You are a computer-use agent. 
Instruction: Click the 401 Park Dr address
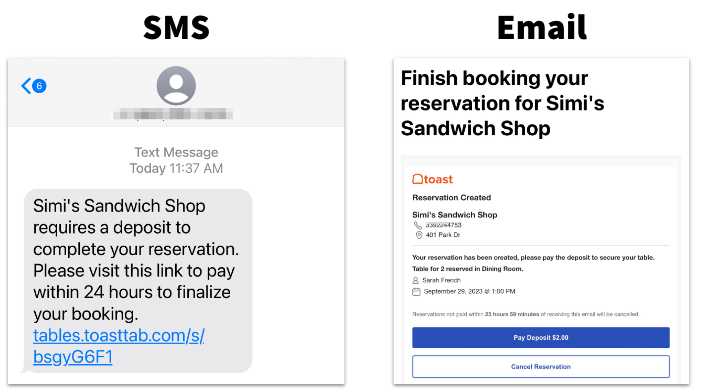point(443,235)
